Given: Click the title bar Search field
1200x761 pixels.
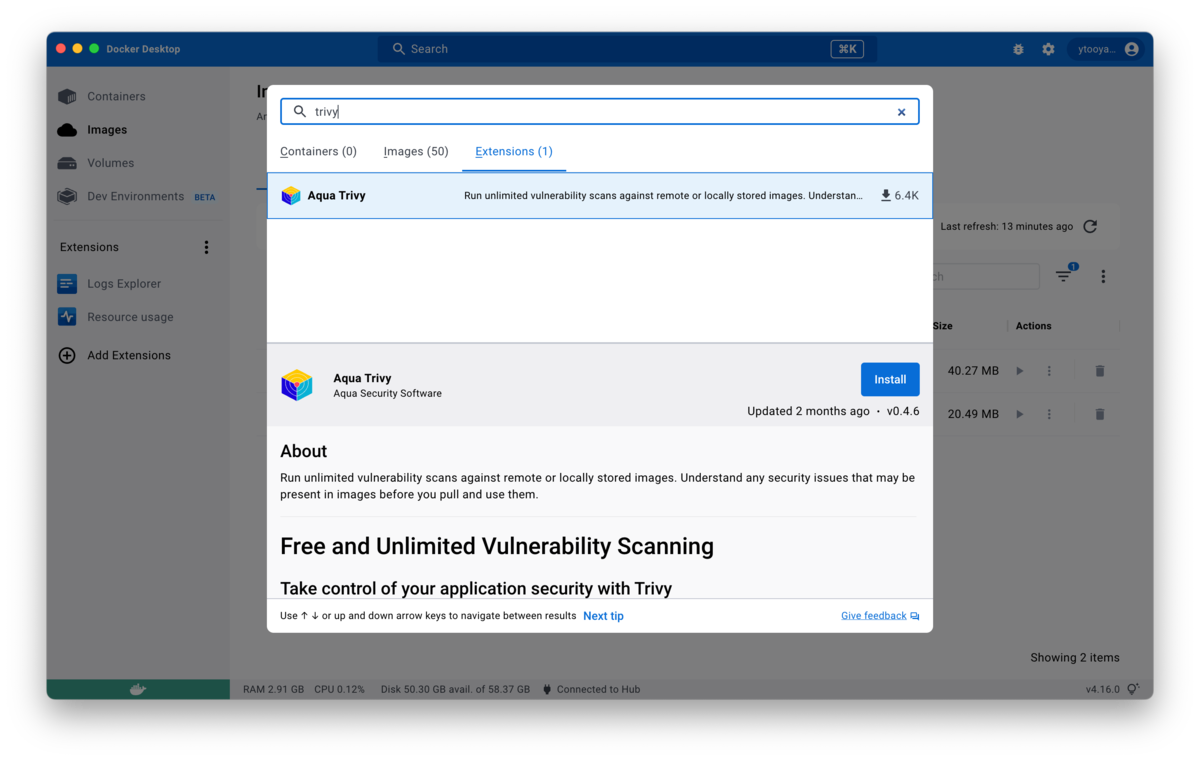Looking at the screenshot, I should point(627,49).
